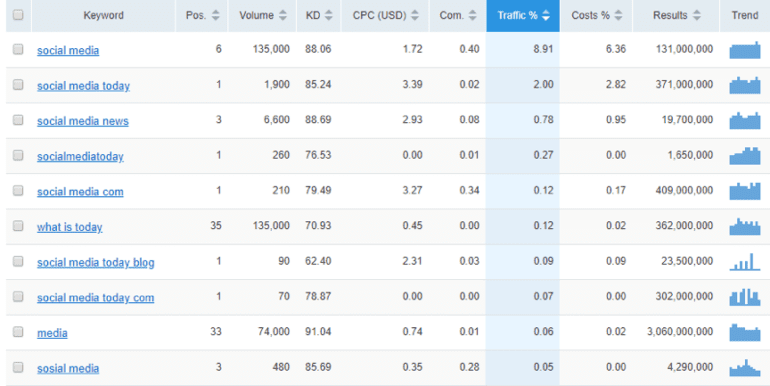
Task: Click the sort arrows on the KD column
Action: point(329,15)
